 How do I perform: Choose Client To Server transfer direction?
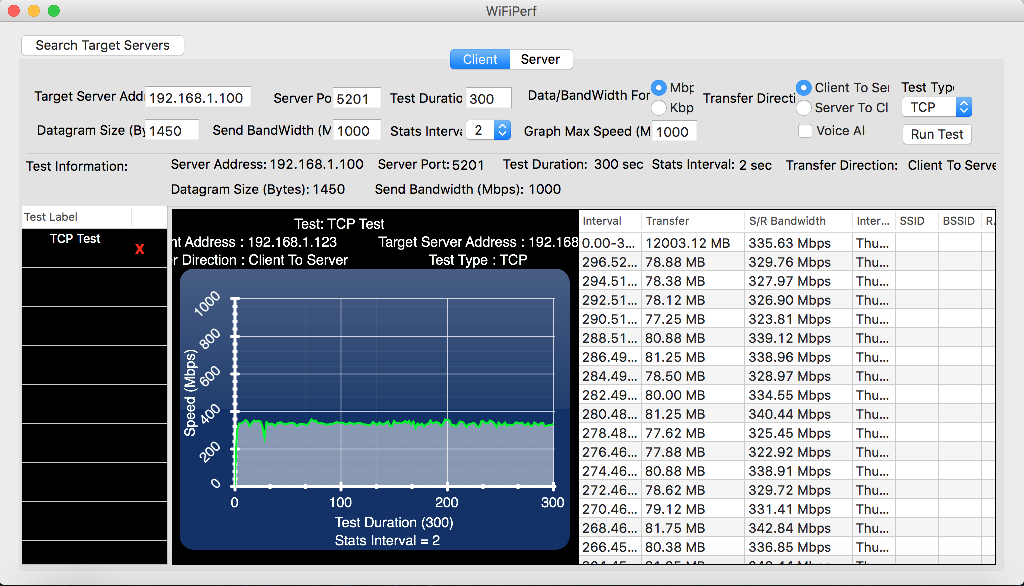[x=804, y=88]
